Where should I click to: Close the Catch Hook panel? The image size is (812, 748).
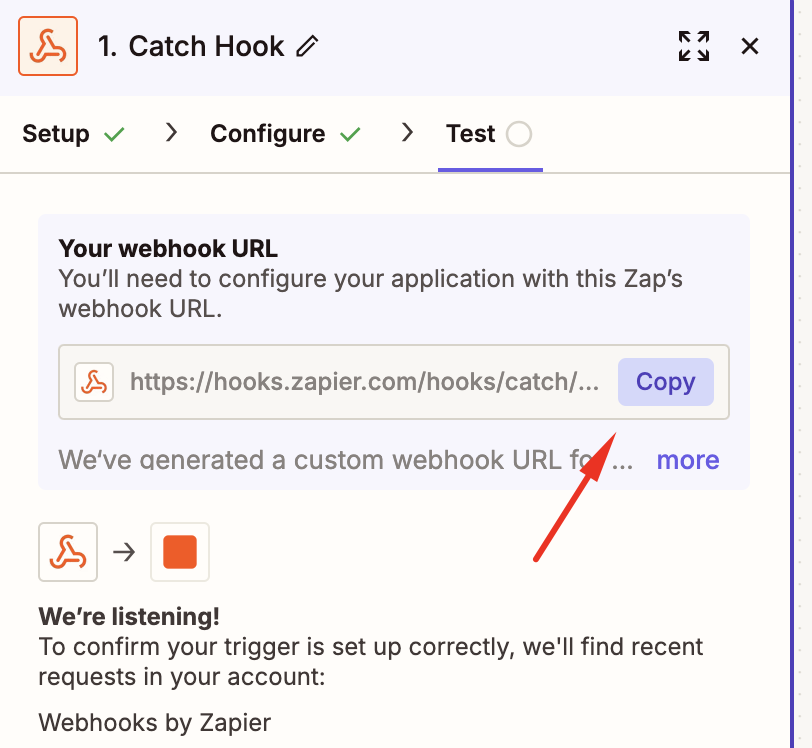(x=750, y=46)
